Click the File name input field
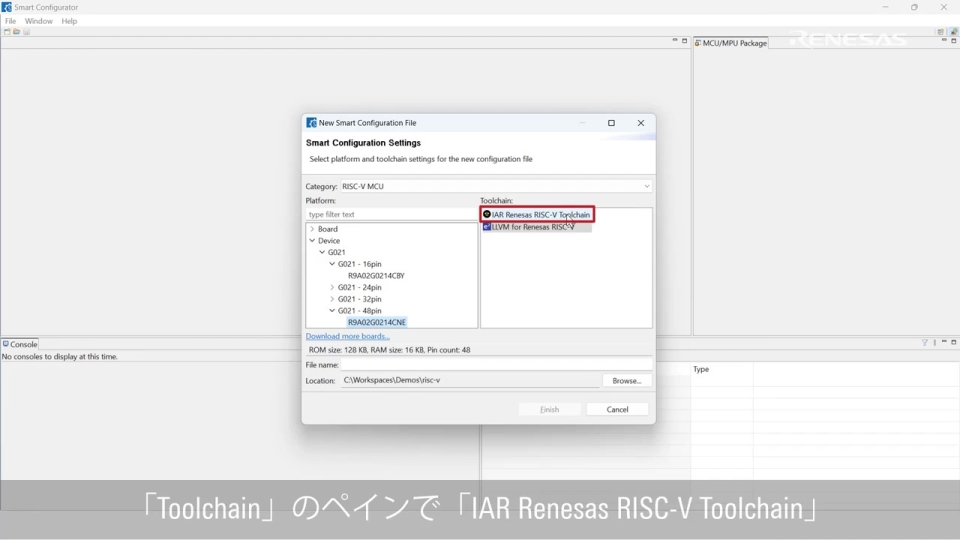Screen dimensions: 960x540 click(x=496, y=364)
